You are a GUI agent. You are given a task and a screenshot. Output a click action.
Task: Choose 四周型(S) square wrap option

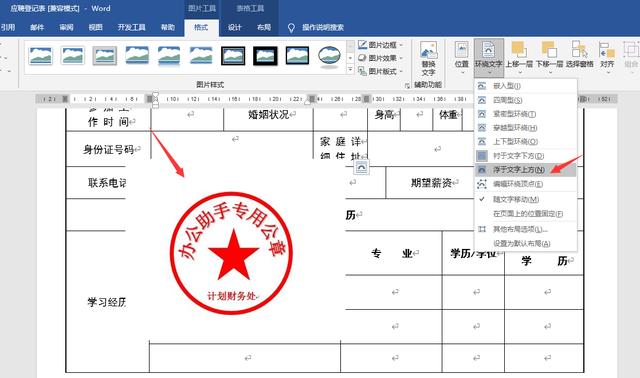(x=526, y=100)
